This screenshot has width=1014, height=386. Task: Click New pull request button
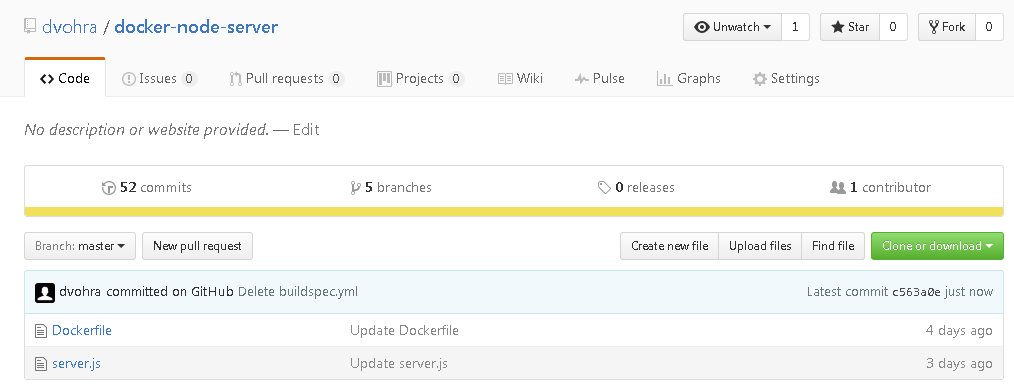tap(197, 246)
